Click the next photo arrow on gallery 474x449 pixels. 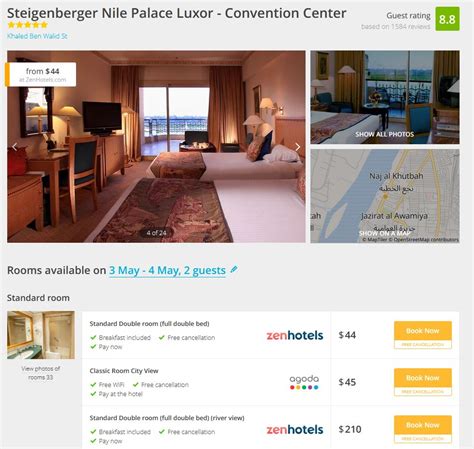point(298,147)
